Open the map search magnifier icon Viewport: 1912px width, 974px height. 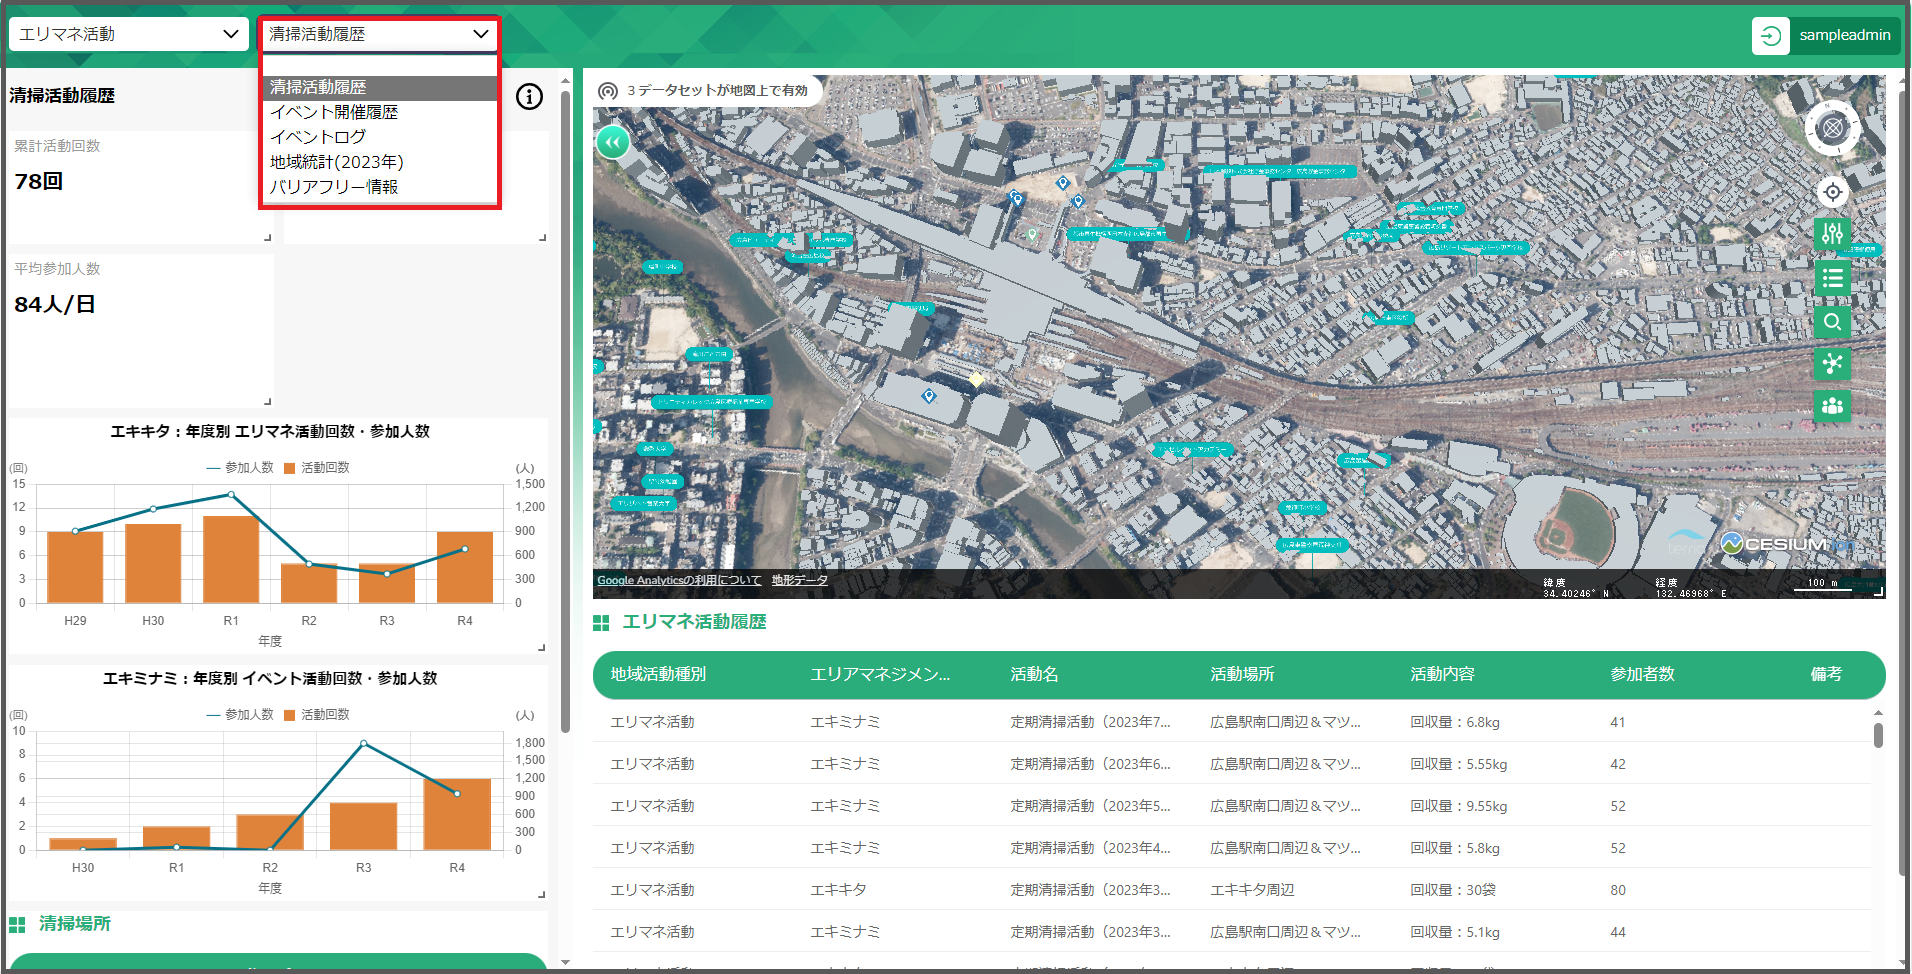tap(1832, 321)
